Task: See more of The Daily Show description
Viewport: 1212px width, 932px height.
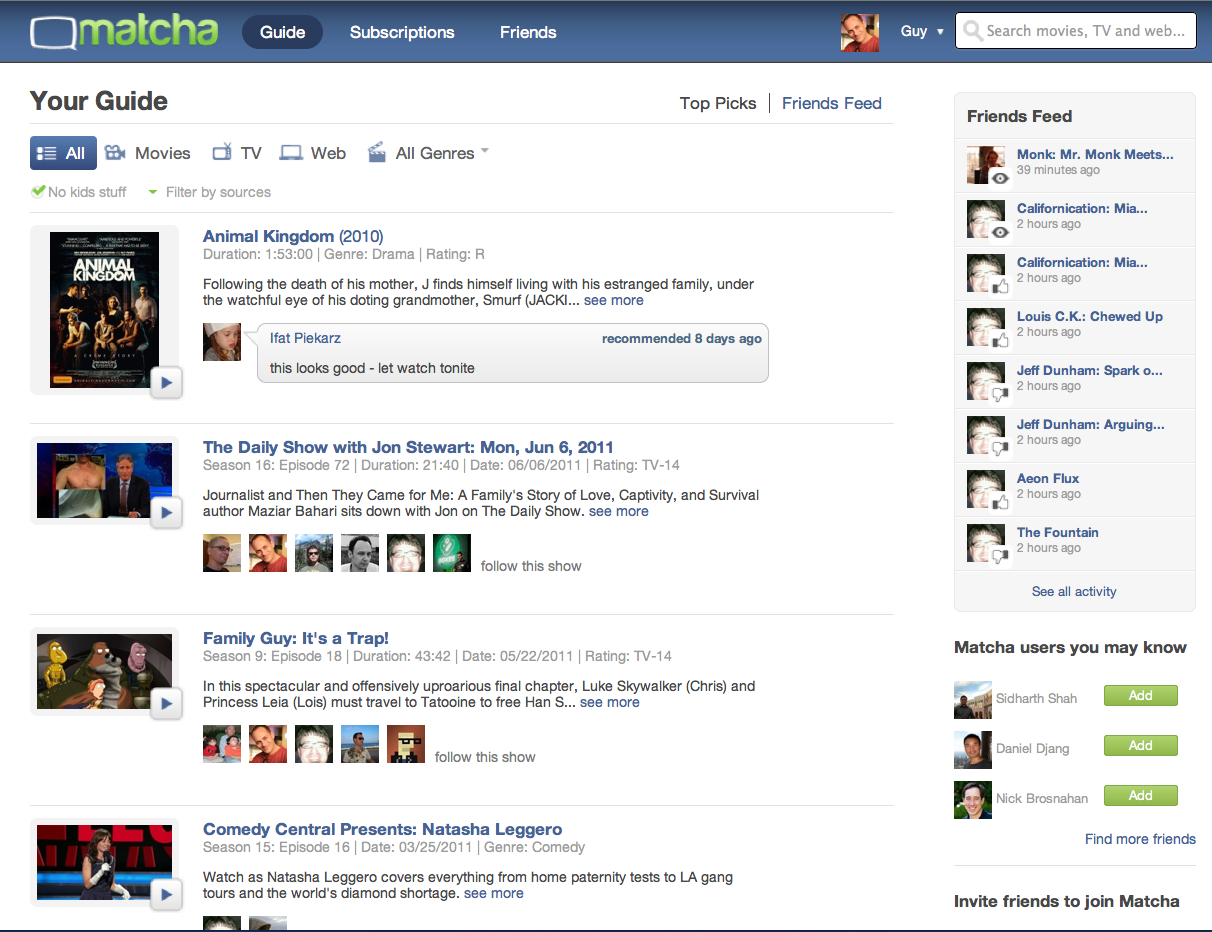Action: tap(619, 511)
